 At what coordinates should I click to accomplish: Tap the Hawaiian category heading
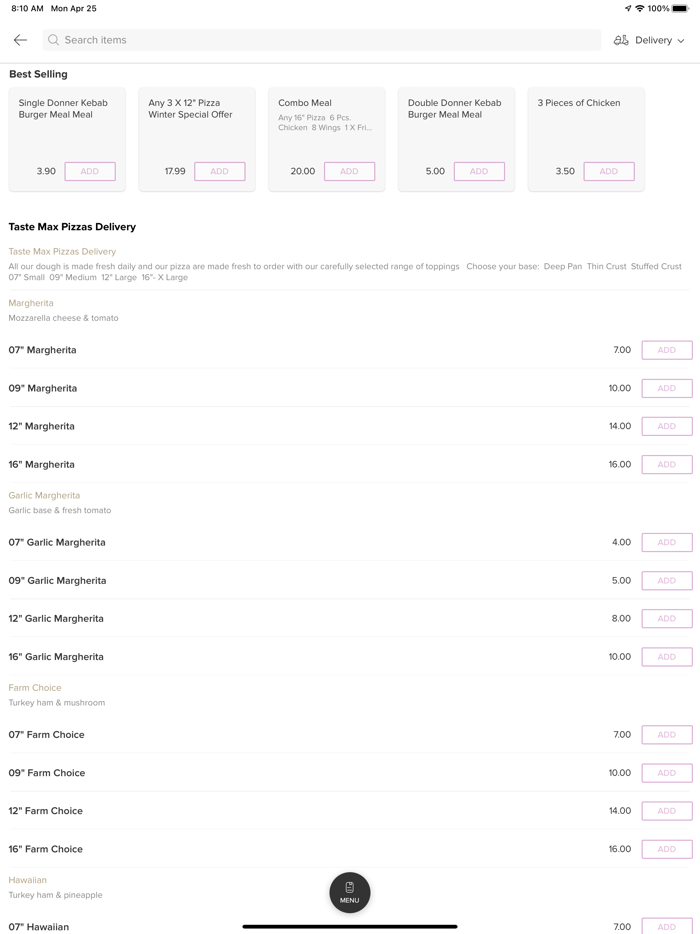pyautogui.click(x=28, y=880)
